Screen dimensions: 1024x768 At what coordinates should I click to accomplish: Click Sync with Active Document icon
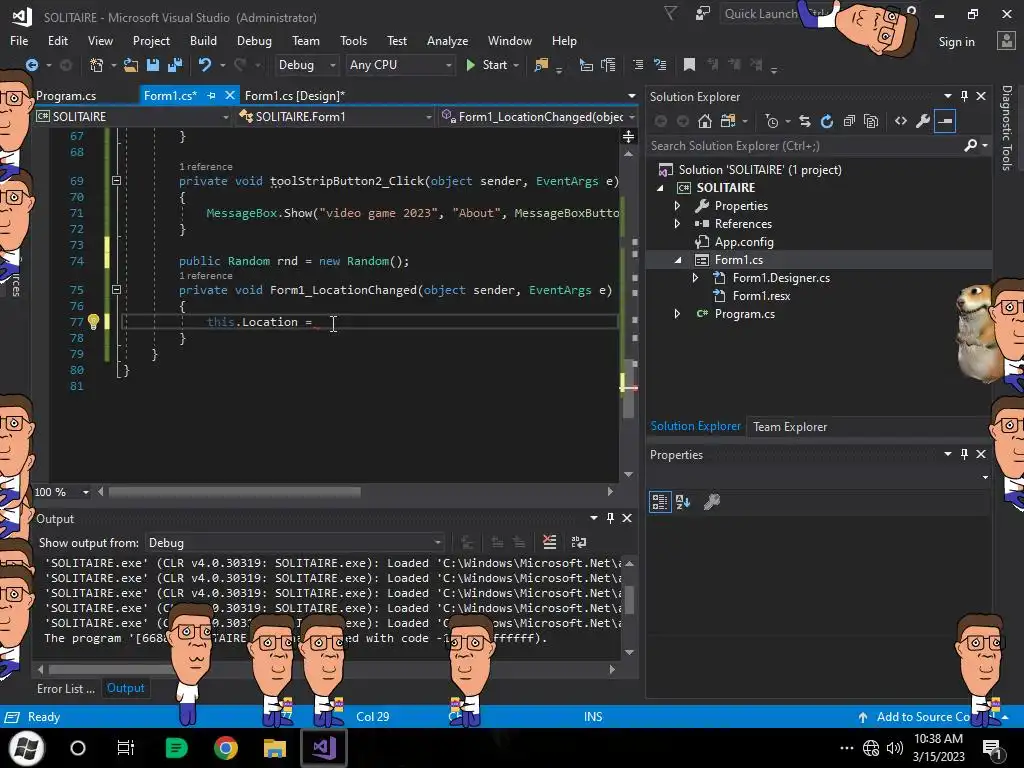pos(805,121)
